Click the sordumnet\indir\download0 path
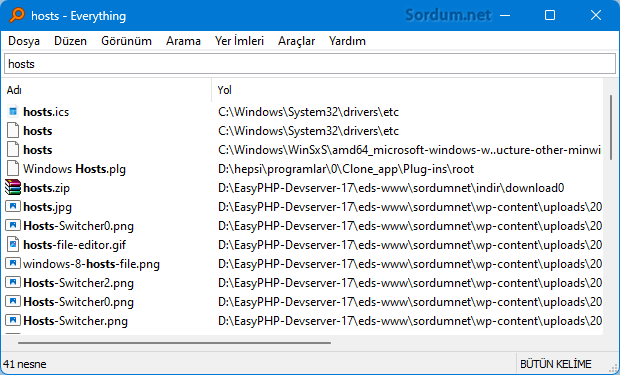The height and width of the screenshot is (375, 620). click(x=391, y=188)
